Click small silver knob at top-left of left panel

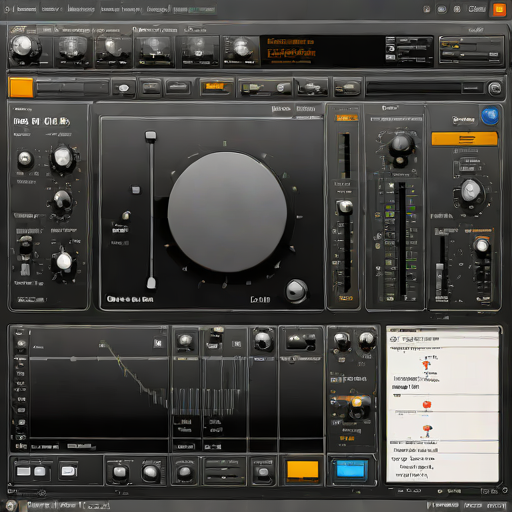[25, 158]
